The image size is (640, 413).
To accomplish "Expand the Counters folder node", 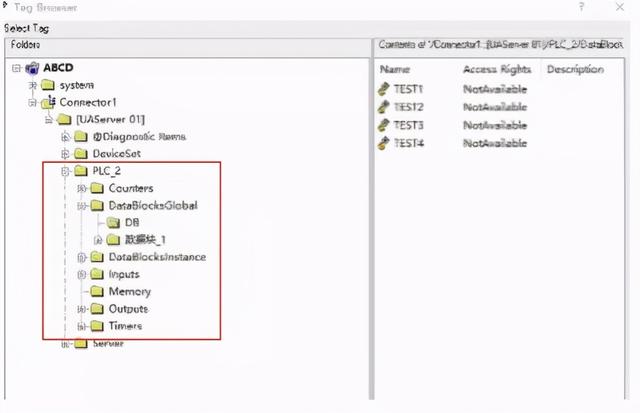I will point(82,188).
